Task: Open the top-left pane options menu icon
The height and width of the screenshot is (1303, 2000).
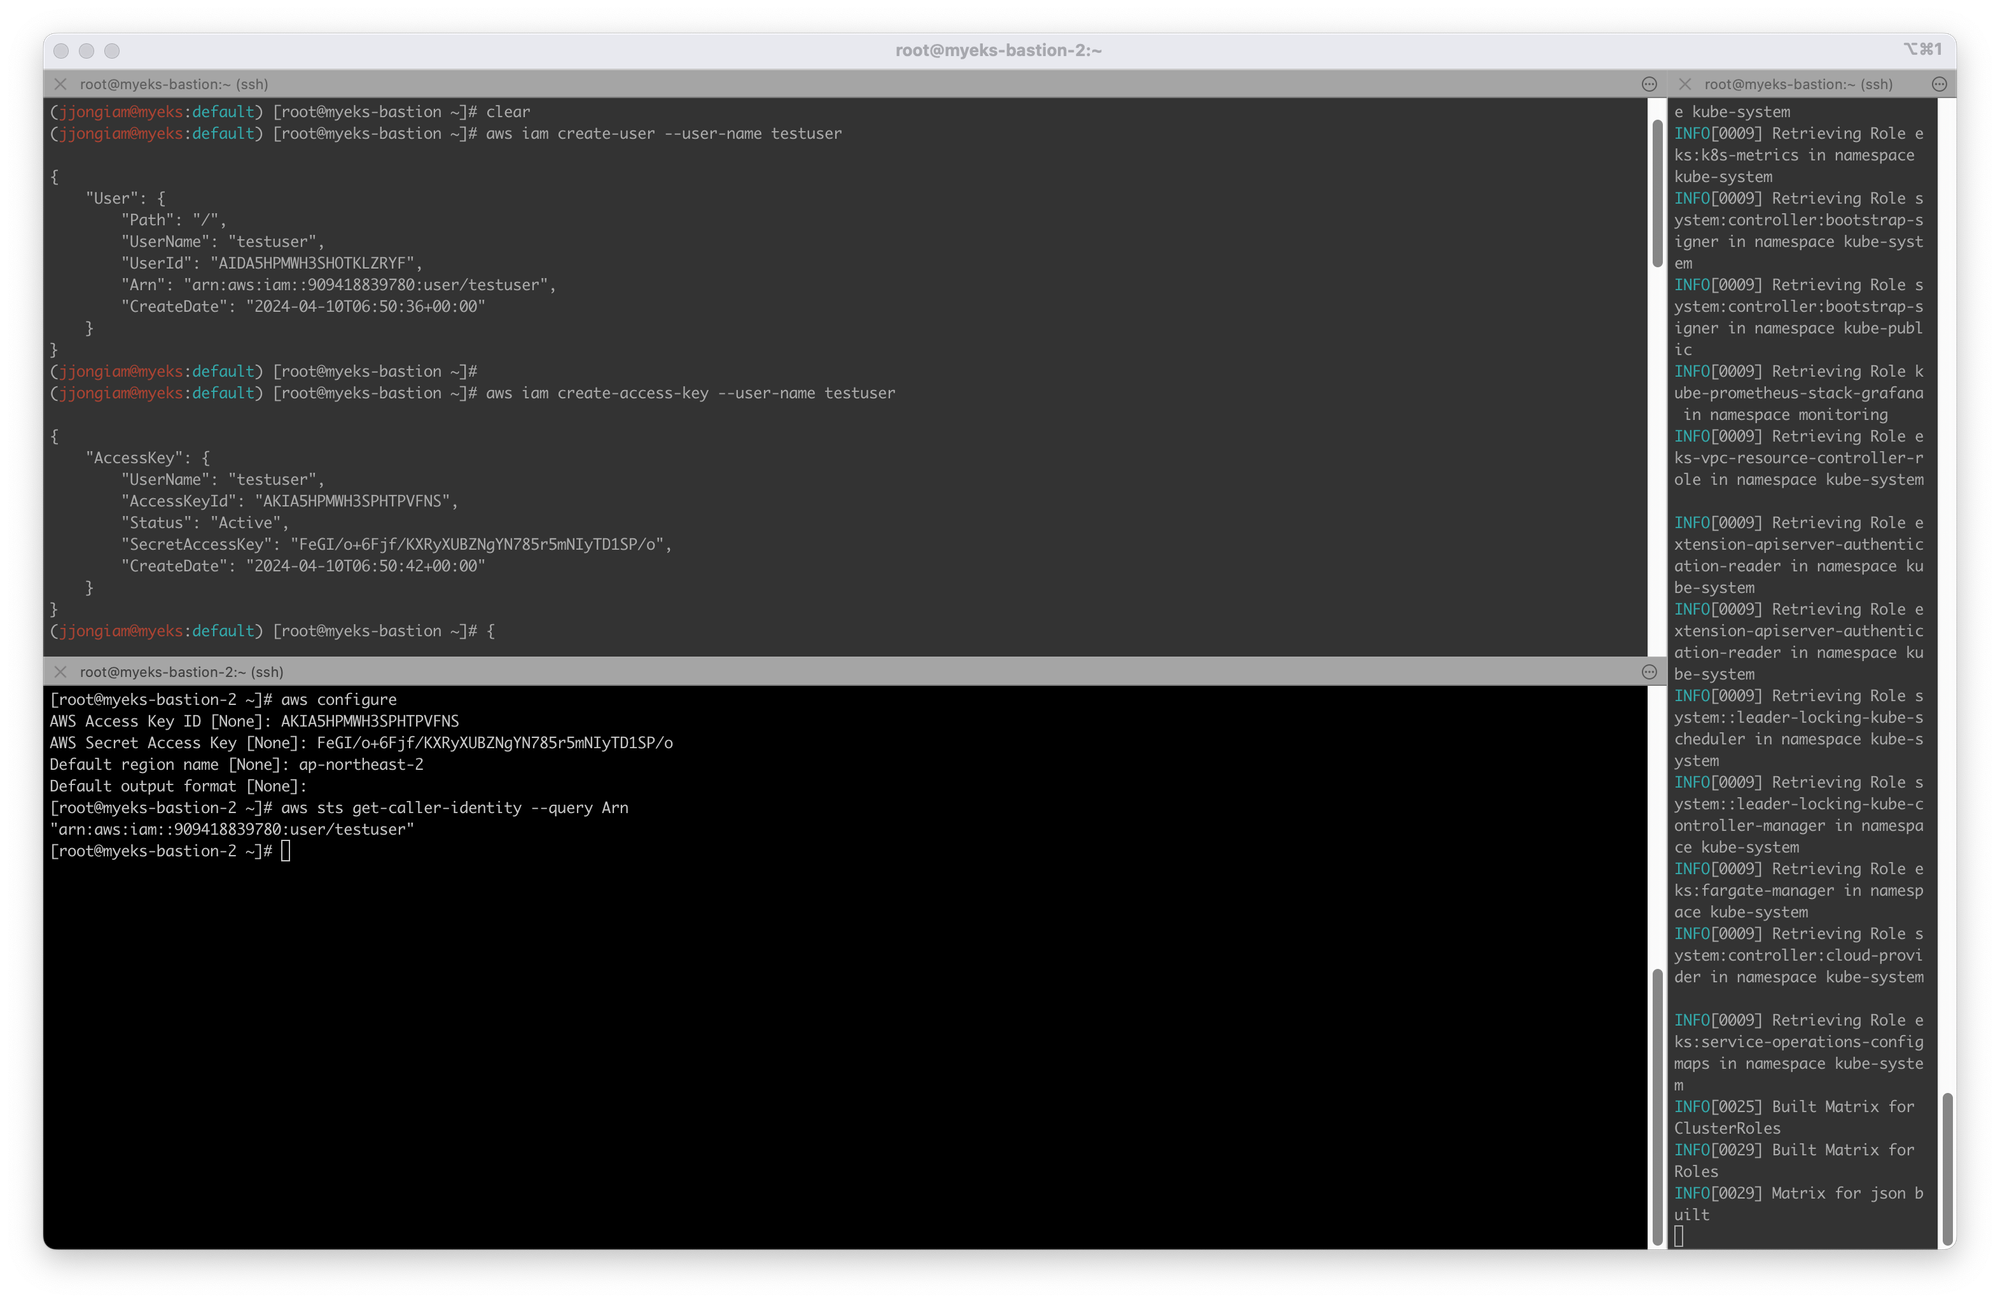Action: pyautogui.click(x=1649, y=84)
